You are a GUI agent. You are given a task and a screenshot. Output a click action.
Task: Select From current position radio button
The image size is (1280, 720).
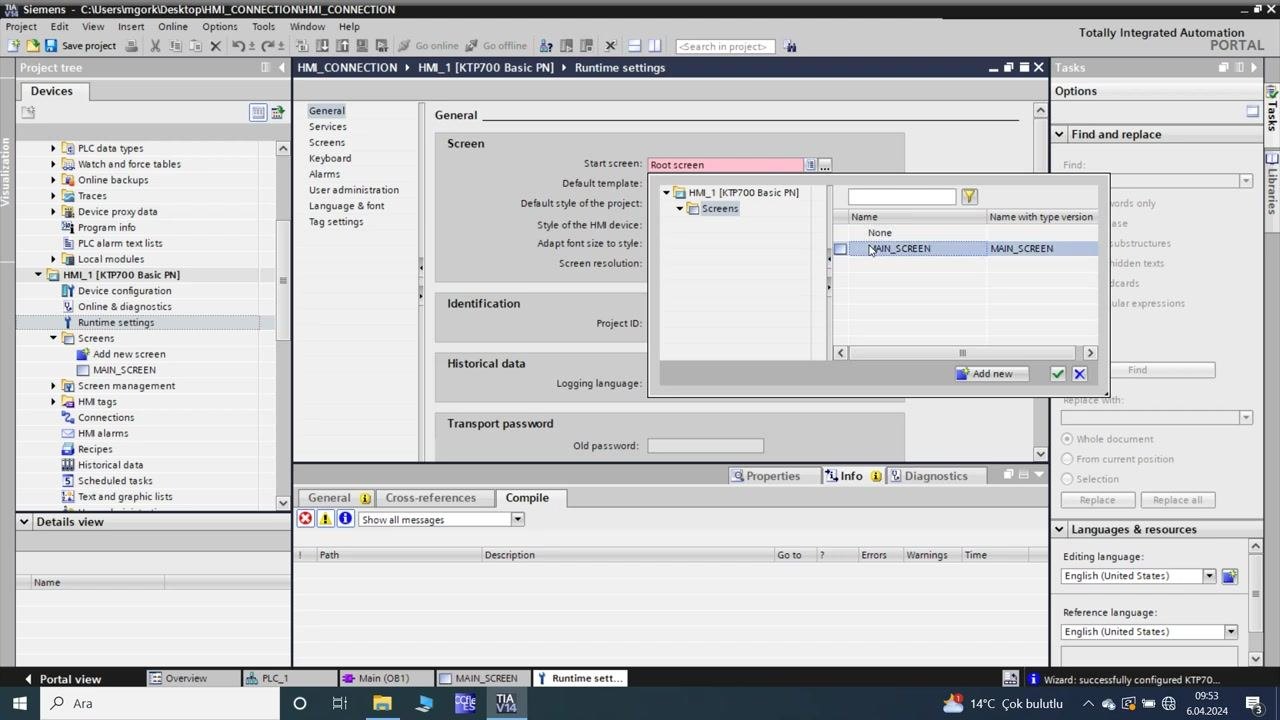(x=1067, y=459)
